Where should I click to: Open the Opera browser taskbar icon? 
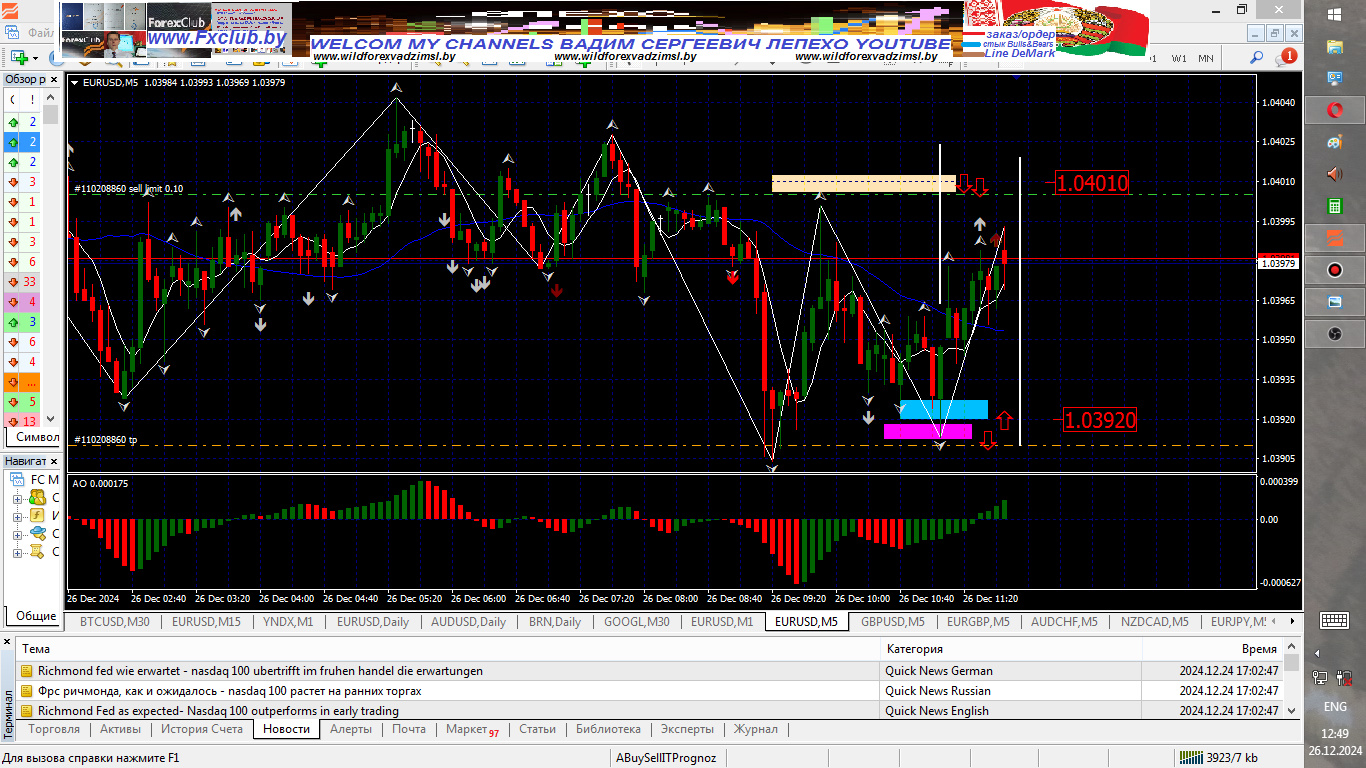coord(1334,109)
